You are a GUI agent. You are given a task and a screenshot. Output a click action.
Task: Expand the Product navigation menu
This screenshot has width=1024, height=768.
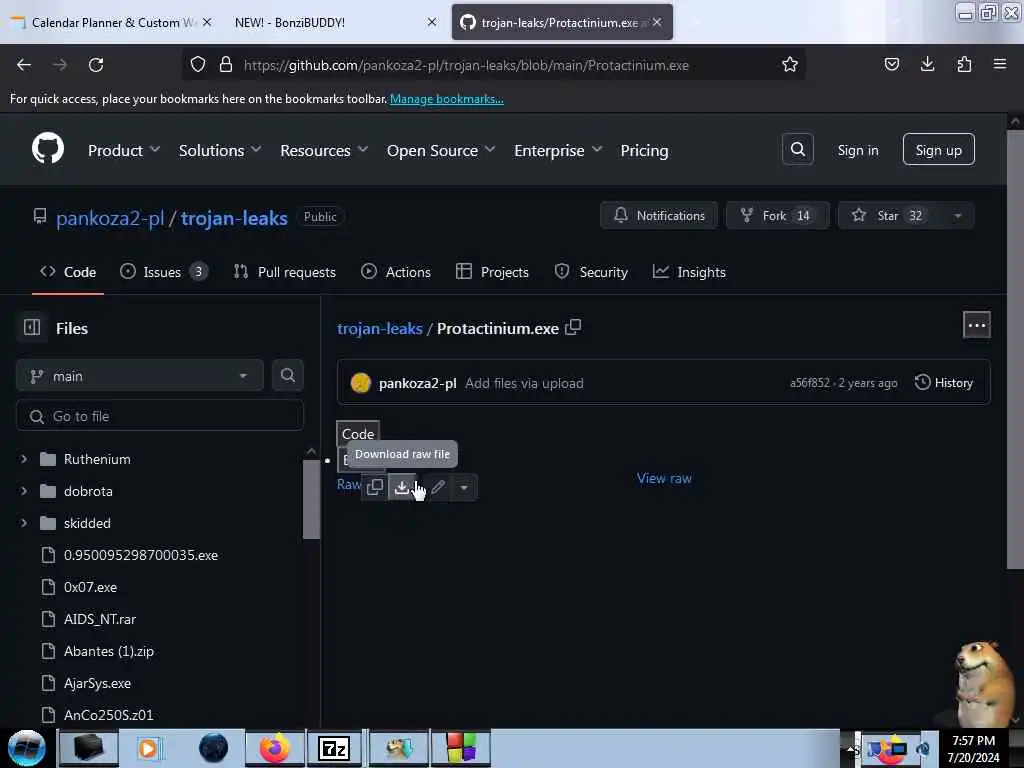124,150
